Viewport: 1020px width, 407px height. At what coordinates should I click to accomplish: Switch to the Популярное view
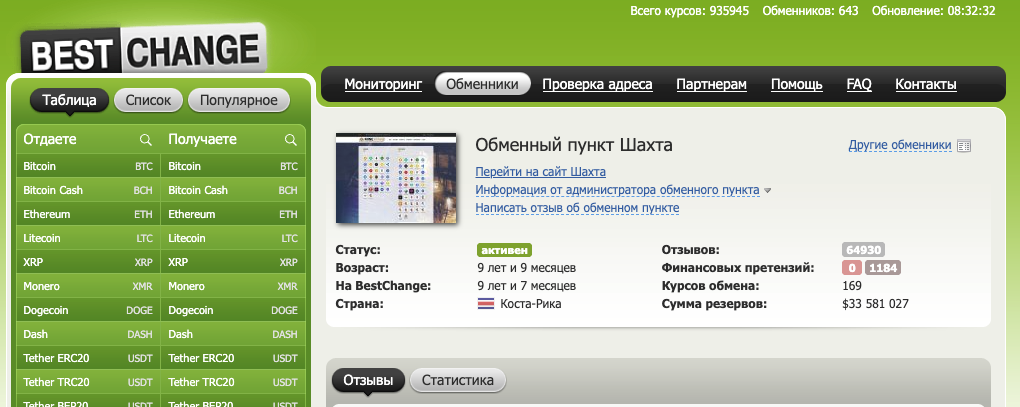pos(238,100)
